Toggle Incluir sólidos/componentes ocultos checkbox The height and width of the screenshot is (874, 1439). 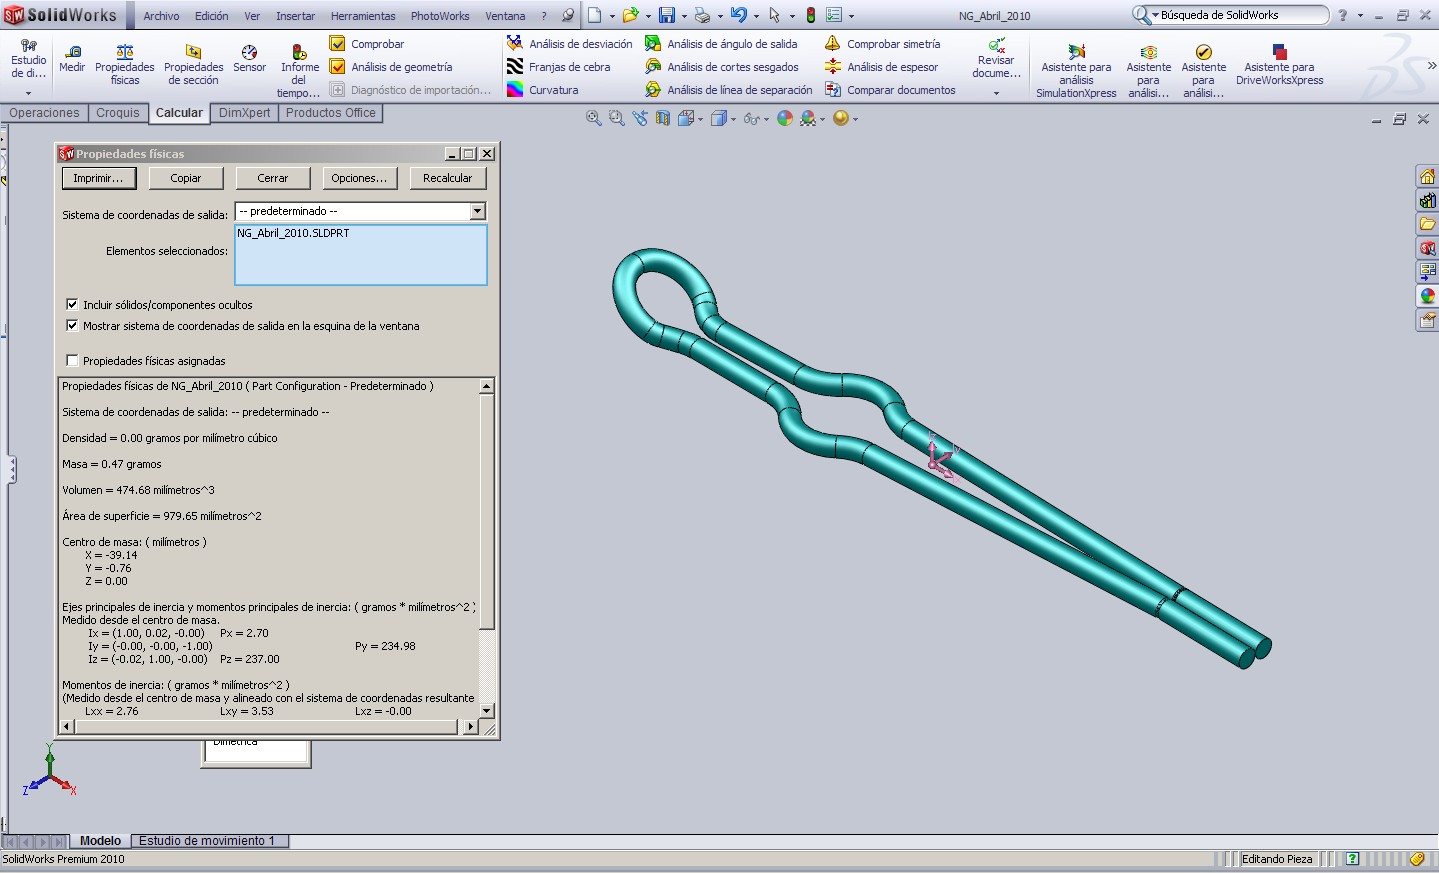tap(72, 304)
